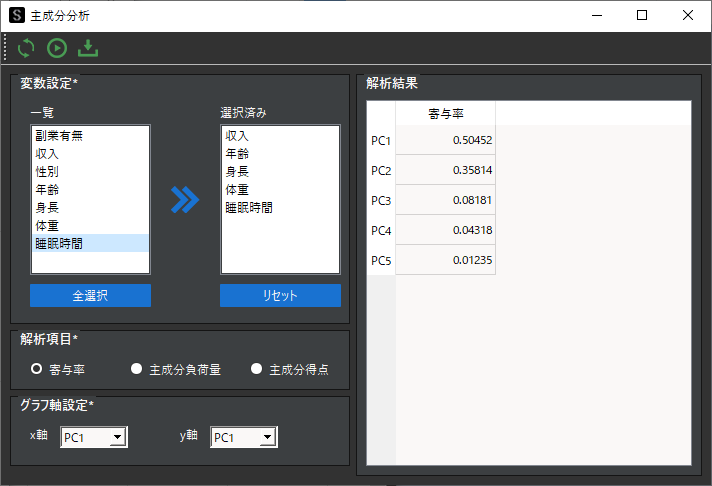
Task: Minimize the 主成分分析 window
Action: pyautogui.click(x=597, y=15)
